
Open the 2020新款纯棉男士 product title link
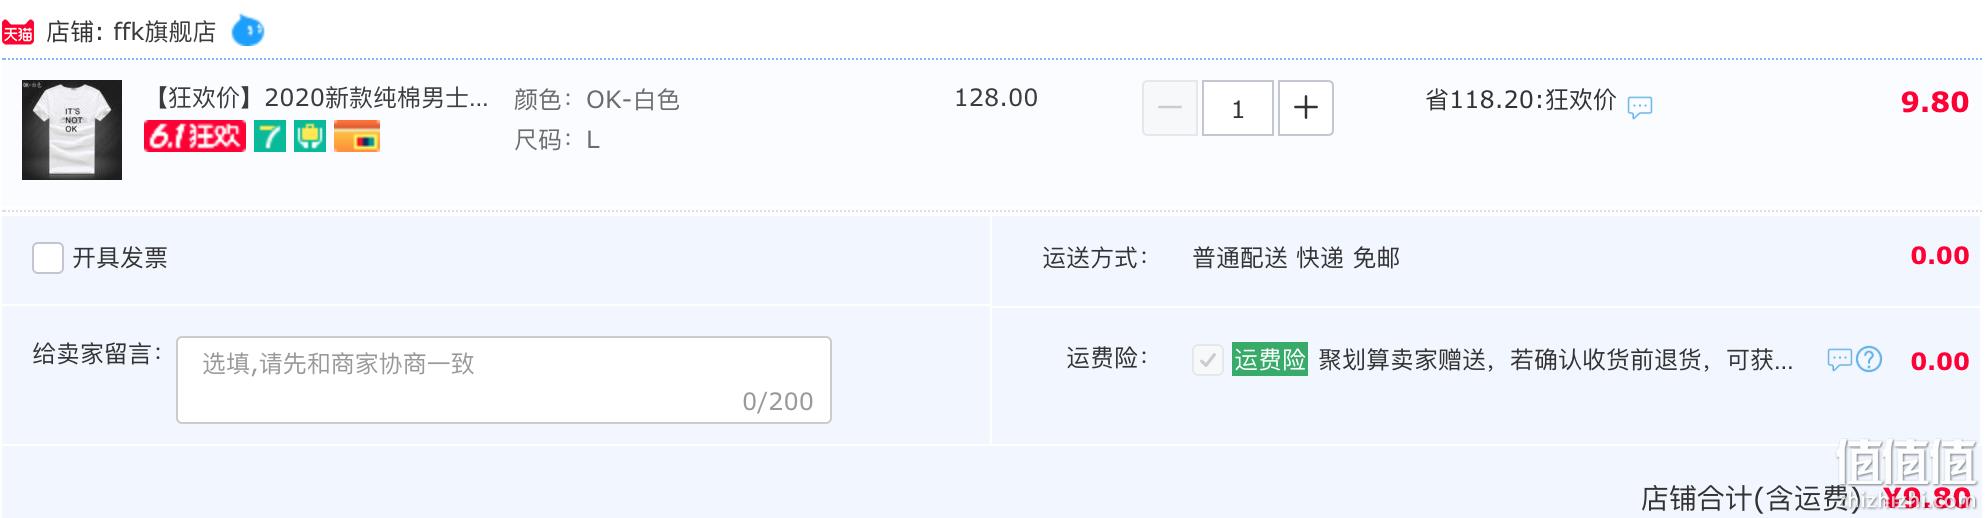(319, 98)
